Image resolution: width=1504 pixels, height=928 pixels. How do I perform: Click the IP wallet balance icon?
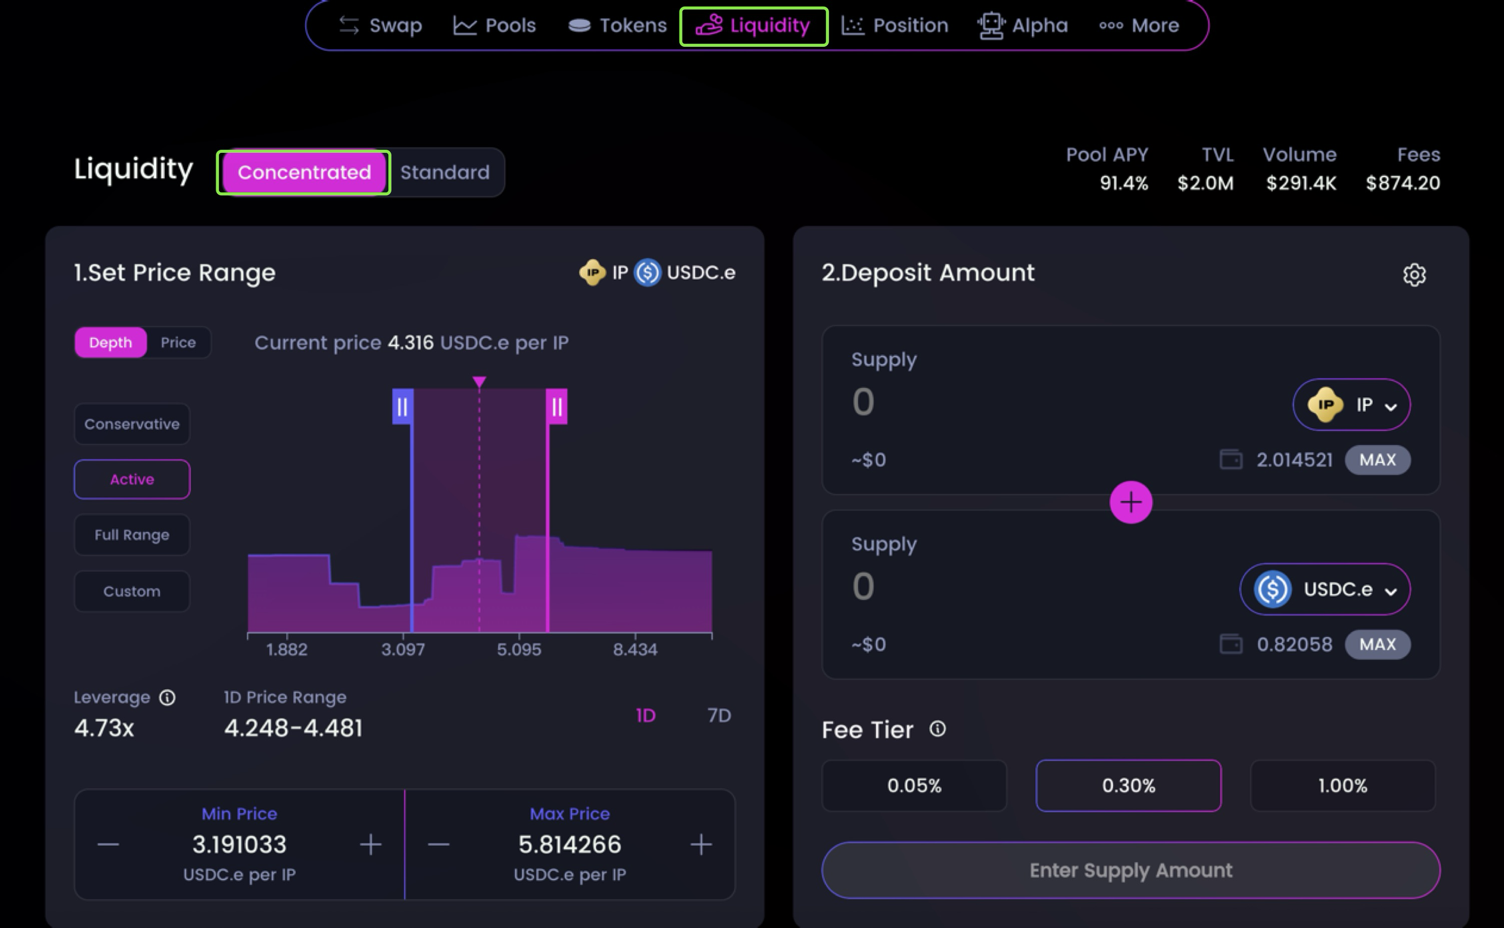point(1231,460)
